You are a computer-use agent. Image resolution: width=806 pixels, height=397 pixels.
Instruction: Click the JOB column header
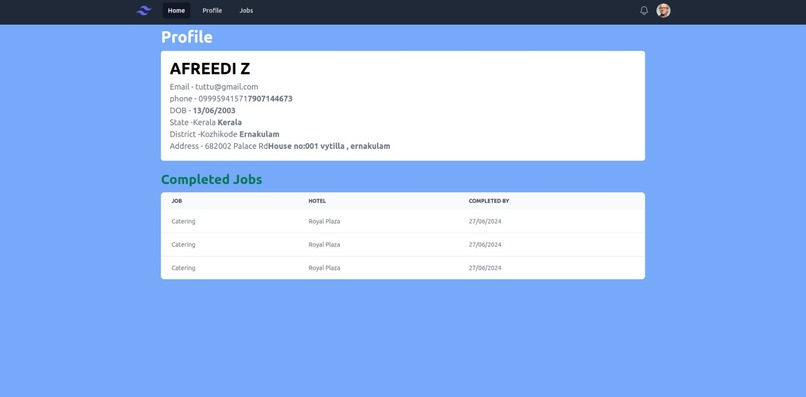point(176,201)
